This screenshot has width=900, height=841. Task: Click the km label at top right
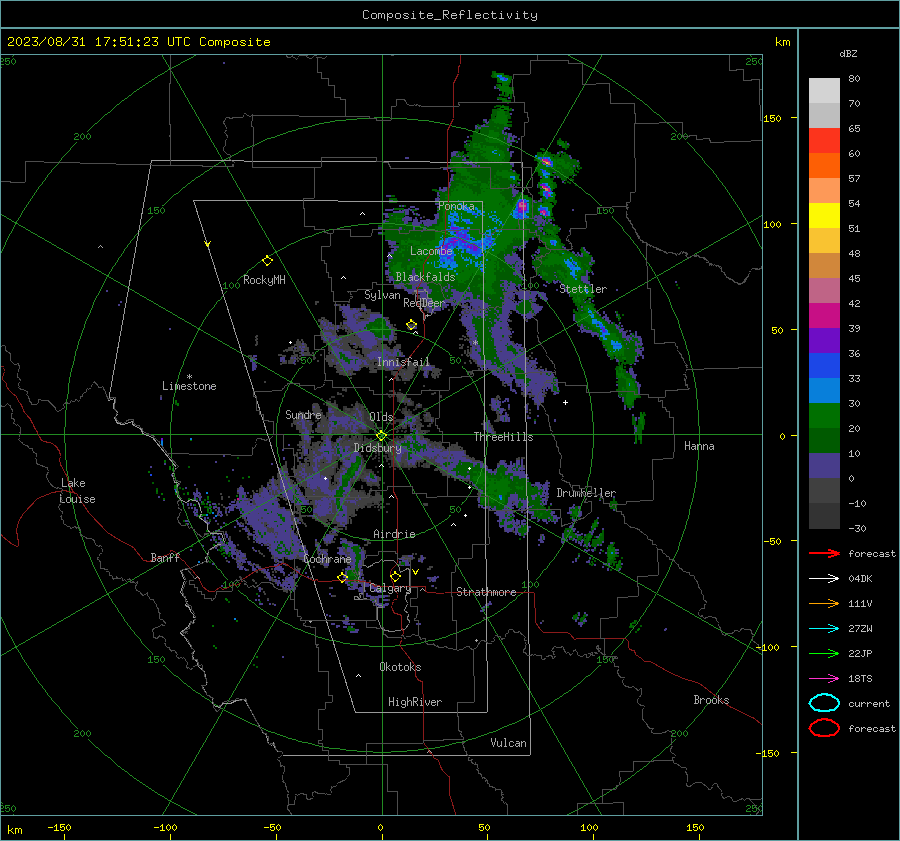tap(782, 42)
